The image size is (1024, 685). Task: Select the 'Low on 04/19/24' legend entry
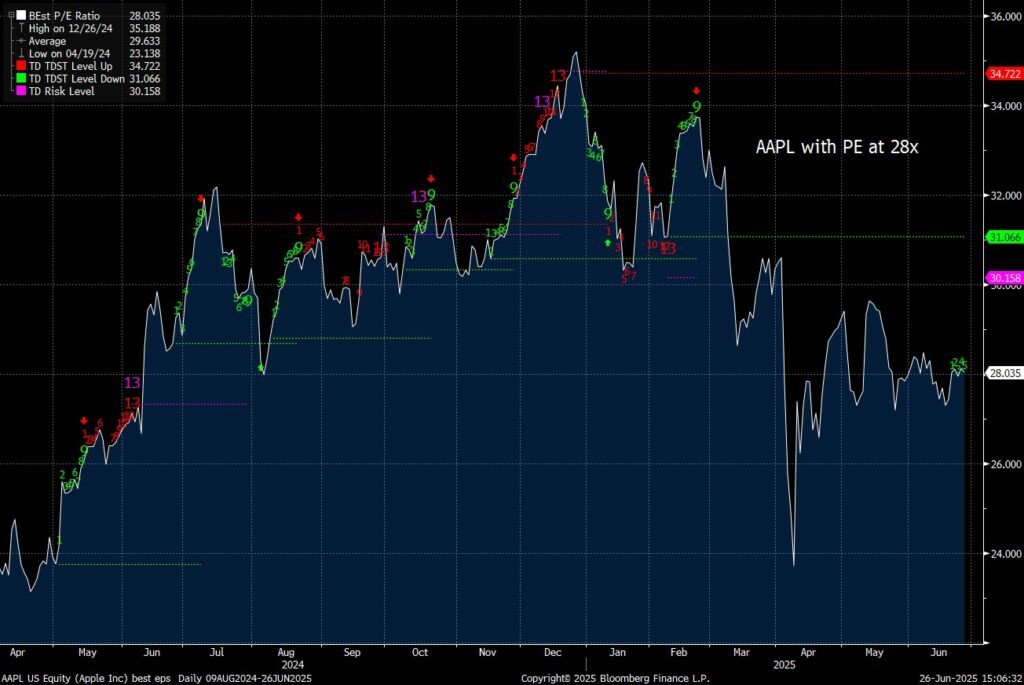click(69, 54)
